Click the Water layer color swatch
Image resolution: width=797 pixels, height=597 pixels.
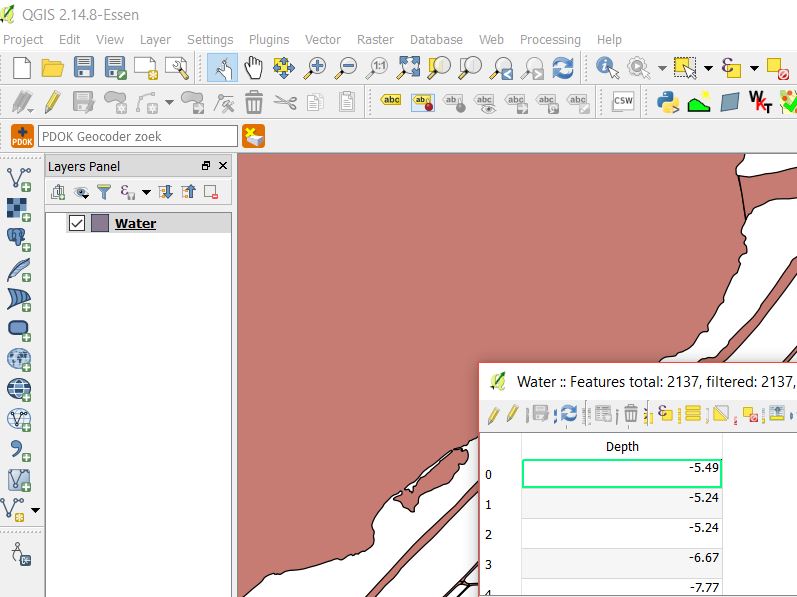(100, 223)
